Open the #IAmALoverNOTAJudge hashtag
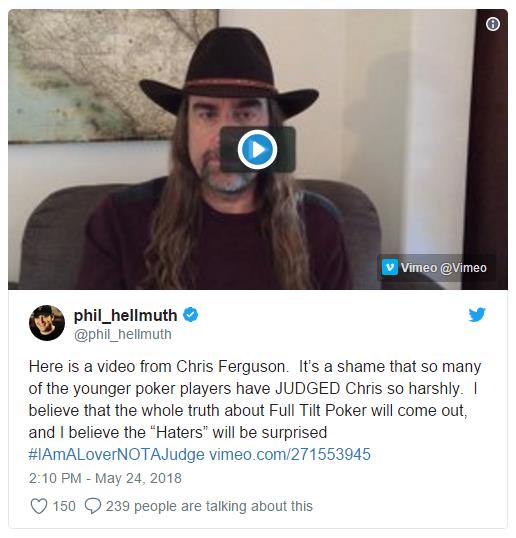Viewport: 516px width, 538px height. [117, 454]
